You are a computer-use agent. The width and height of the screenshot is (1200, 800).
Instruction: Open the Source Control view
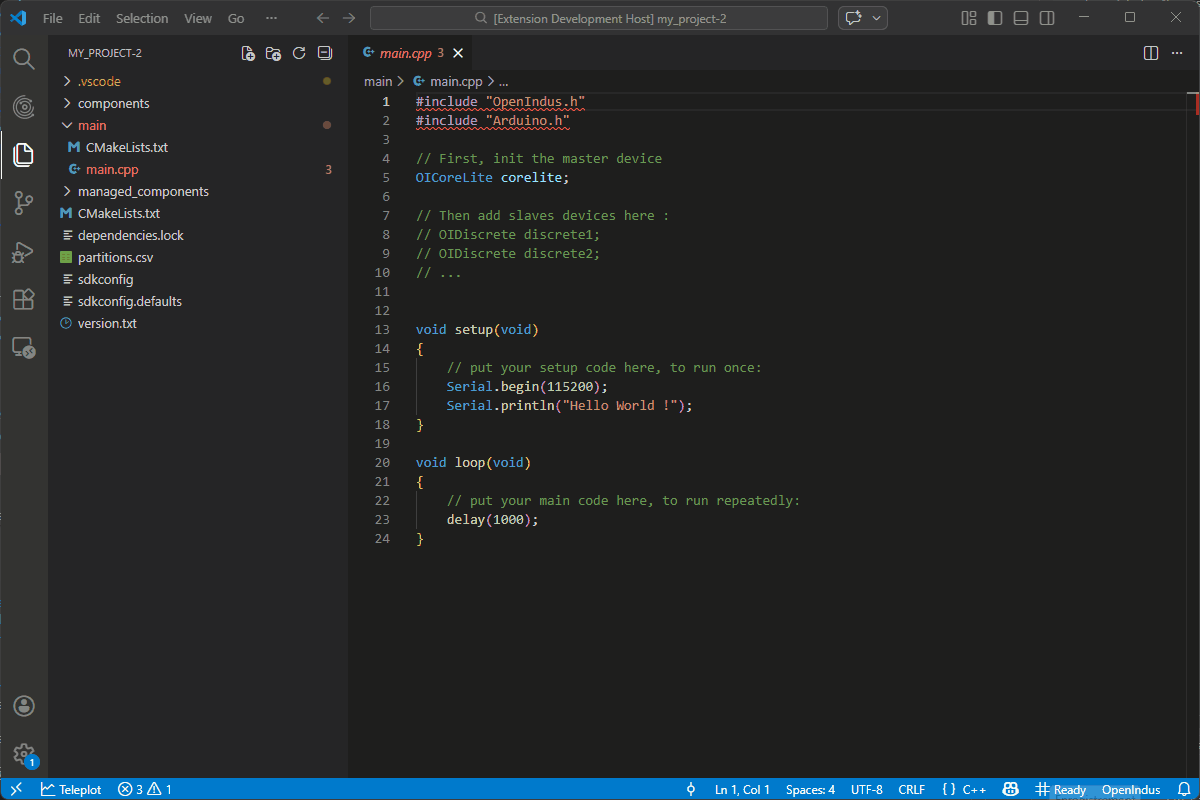[24, 204]
